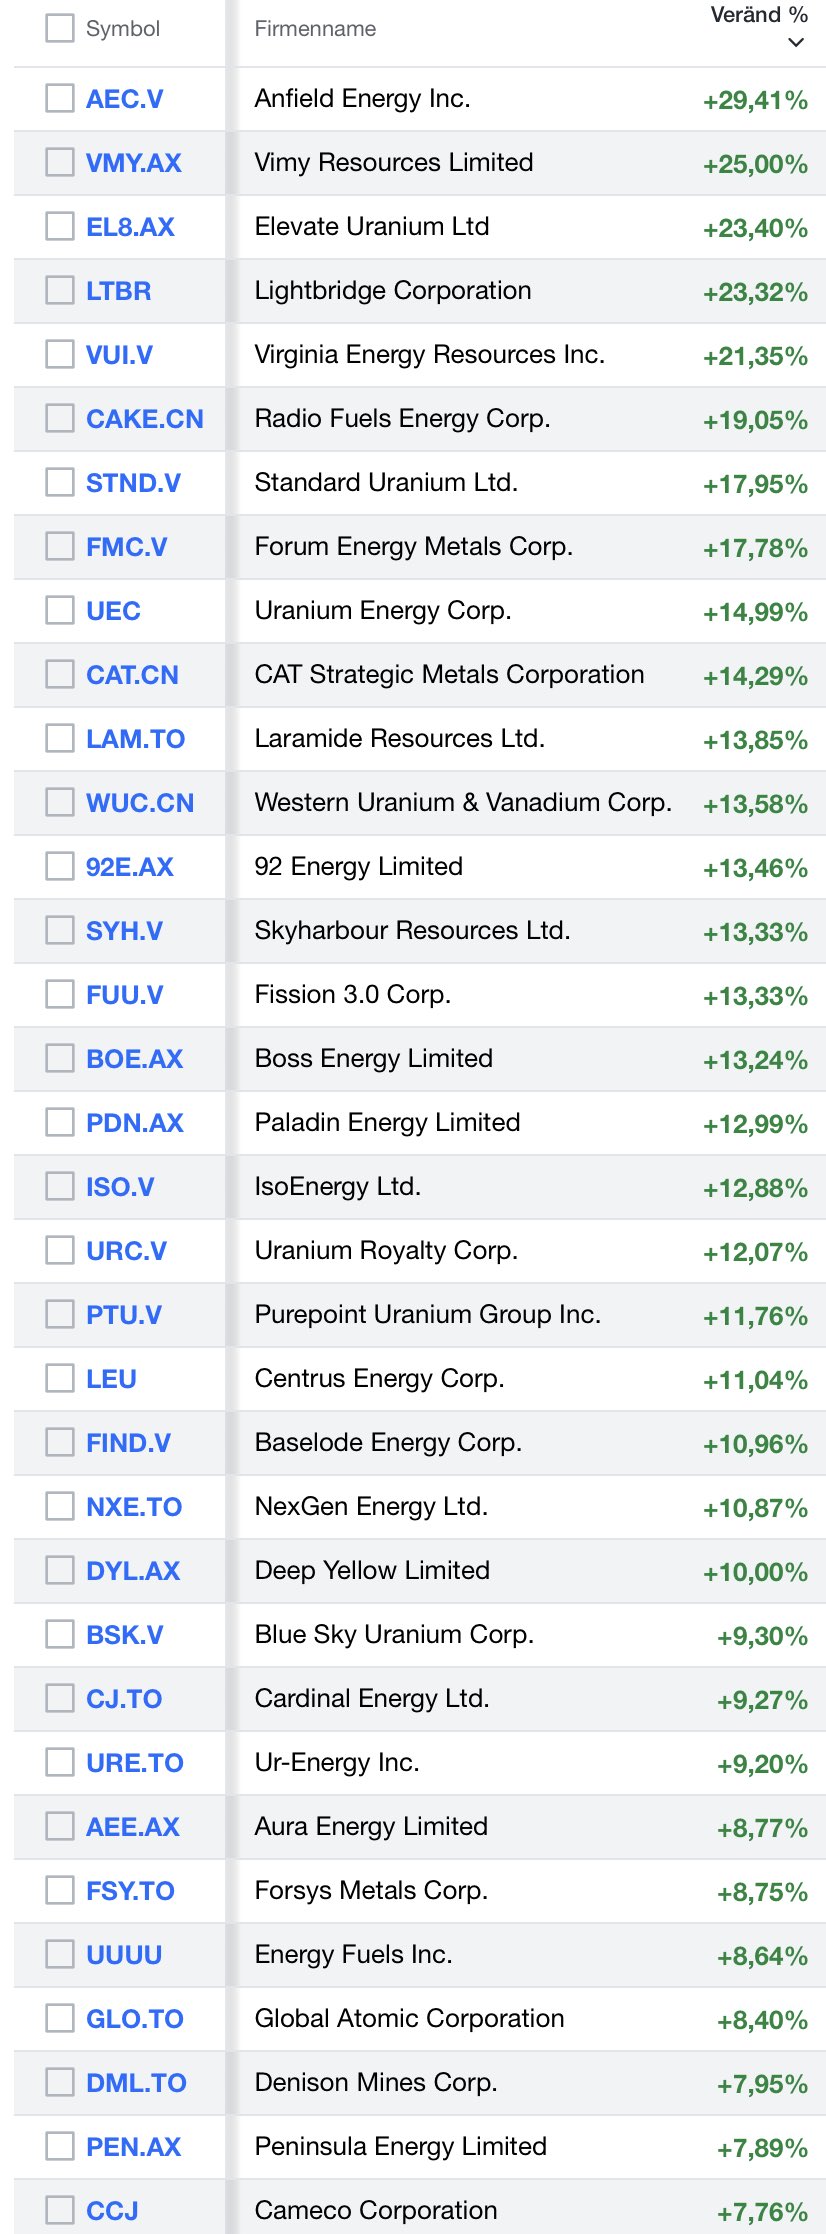
Task: Sort the table by Symbol column
Action: pos(122,29)
